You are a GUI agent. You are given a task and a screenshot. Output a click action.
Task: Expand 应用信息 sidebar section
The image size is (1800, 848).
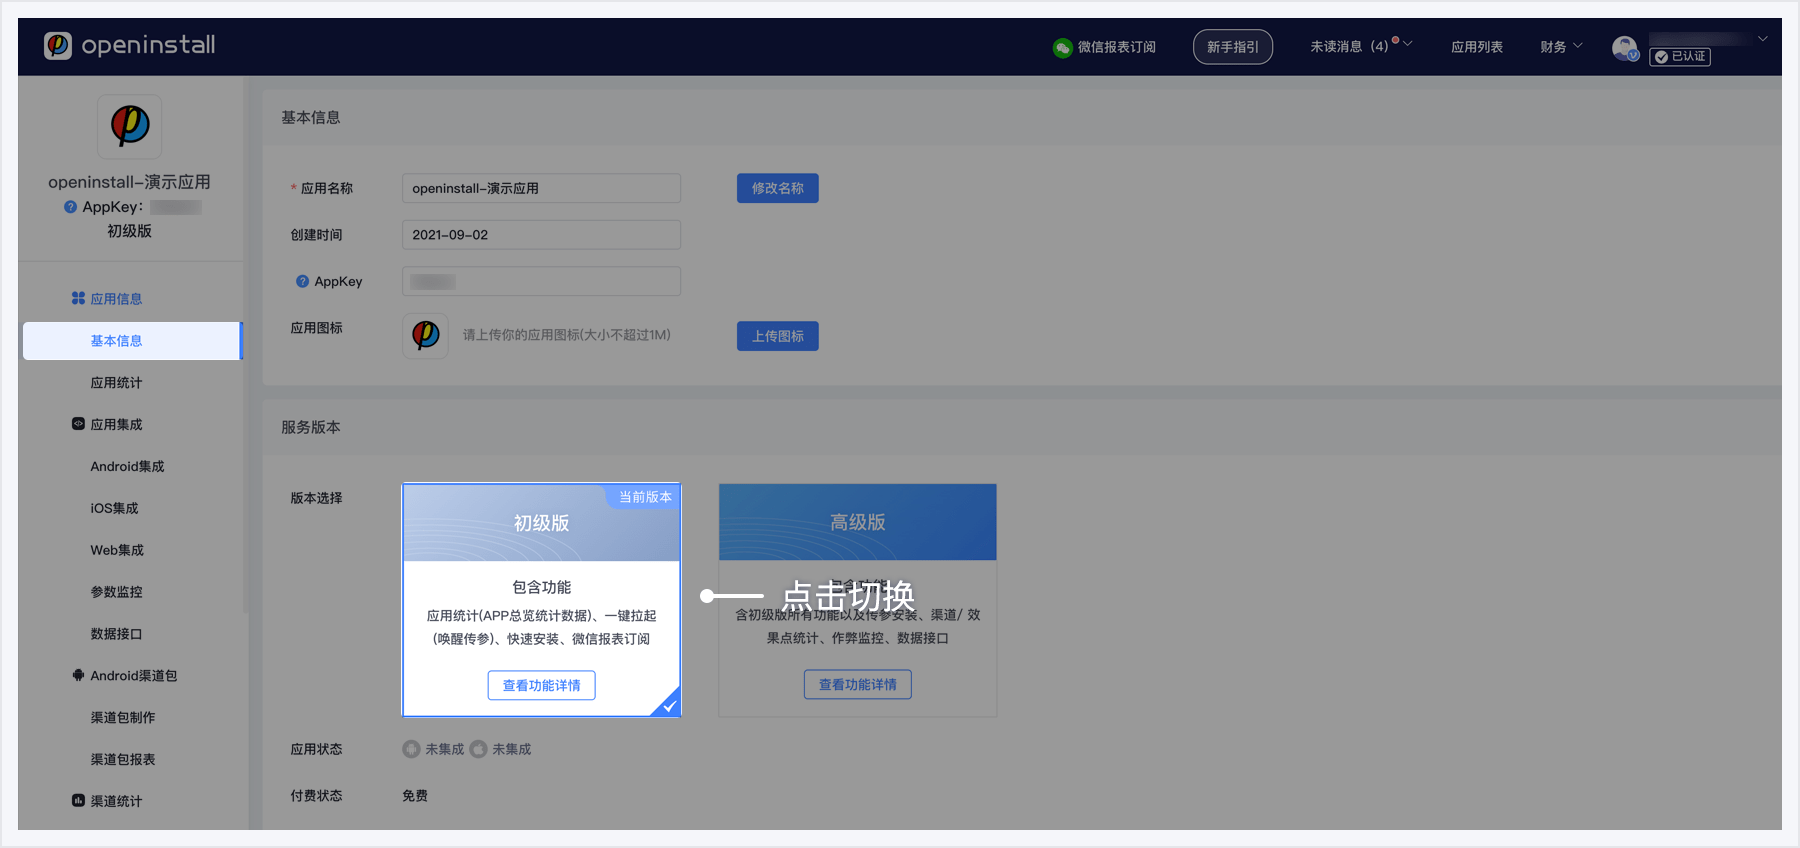[x=116, y=299]
